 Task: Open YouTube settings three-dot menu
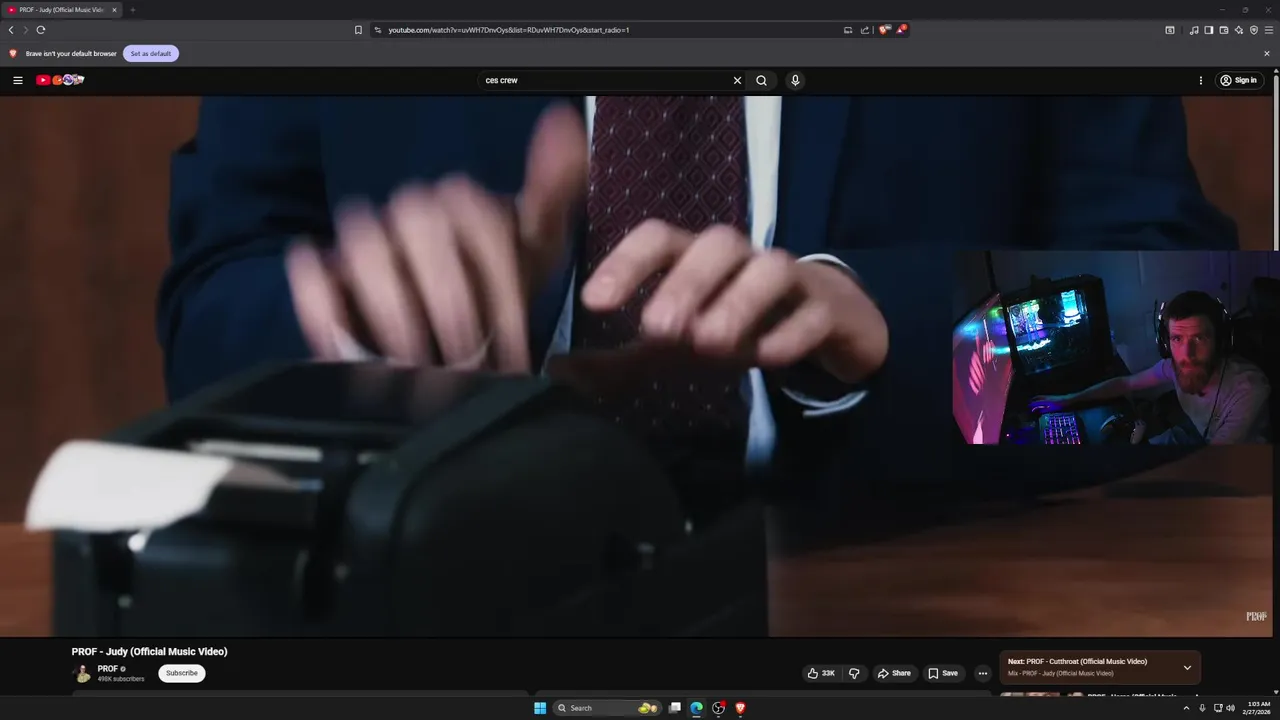(1201, 80)
